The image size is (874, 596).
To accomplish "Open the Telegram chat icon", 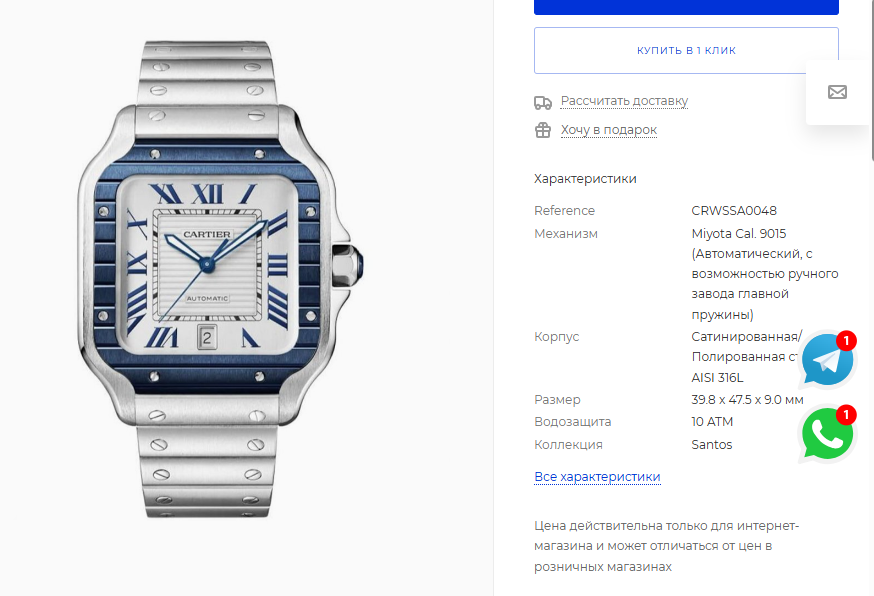I will point(827,360).
